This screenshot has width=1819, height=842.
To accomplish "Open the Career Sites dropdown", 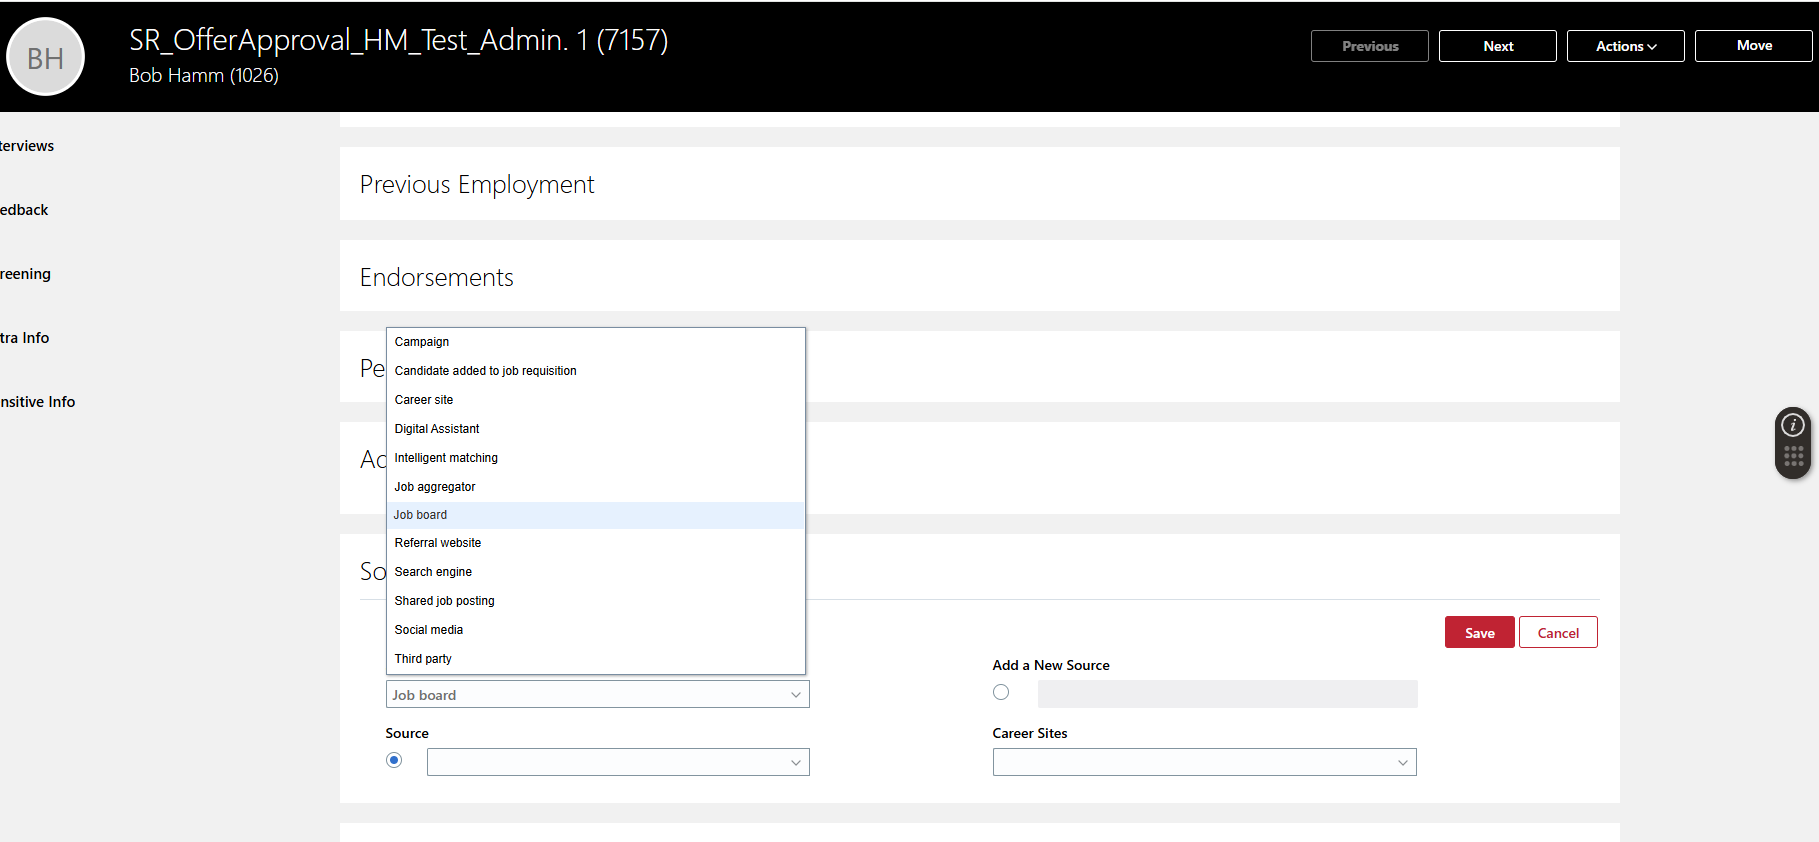I will click(x=1204, y=762).
